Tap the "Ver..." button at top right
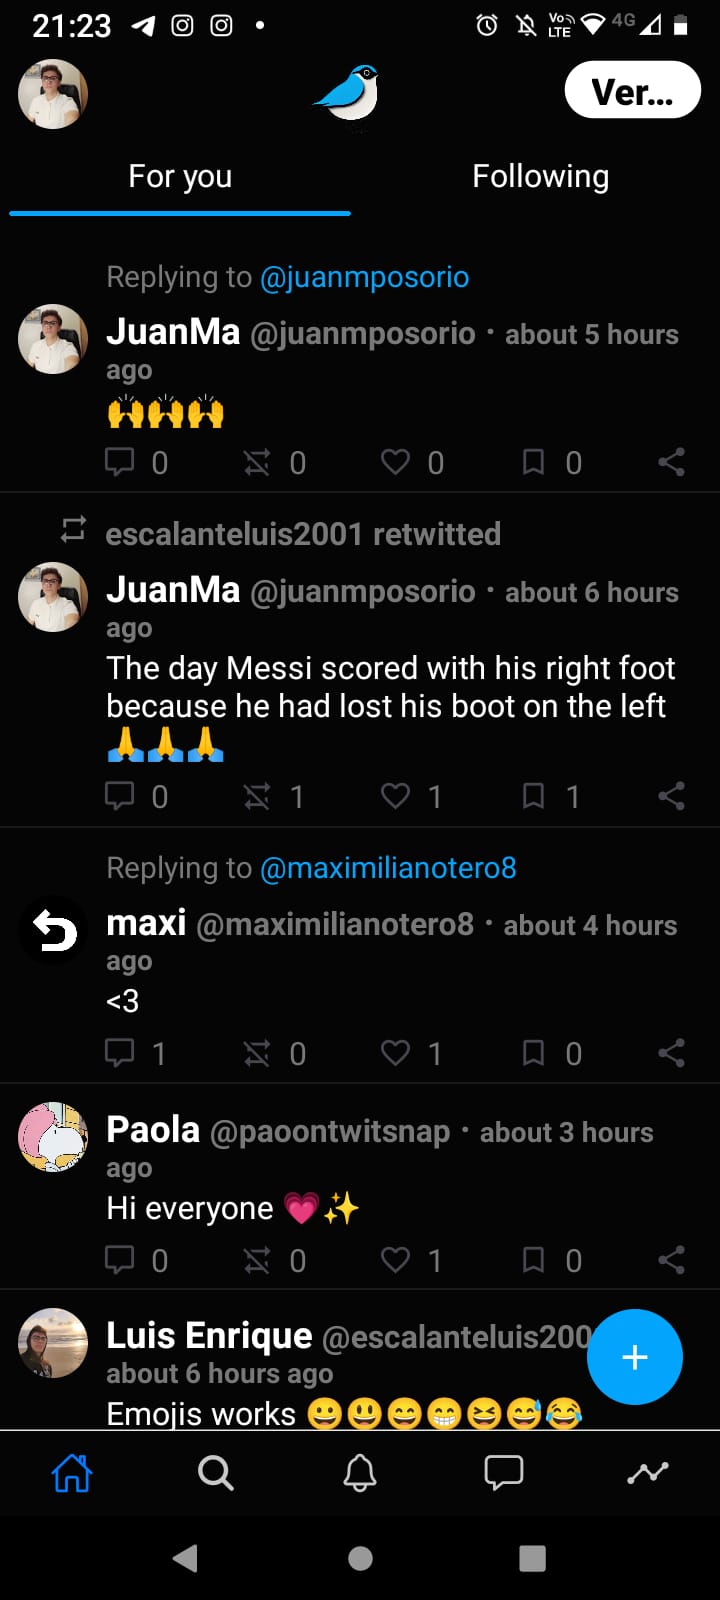 (x=632, y=91)
